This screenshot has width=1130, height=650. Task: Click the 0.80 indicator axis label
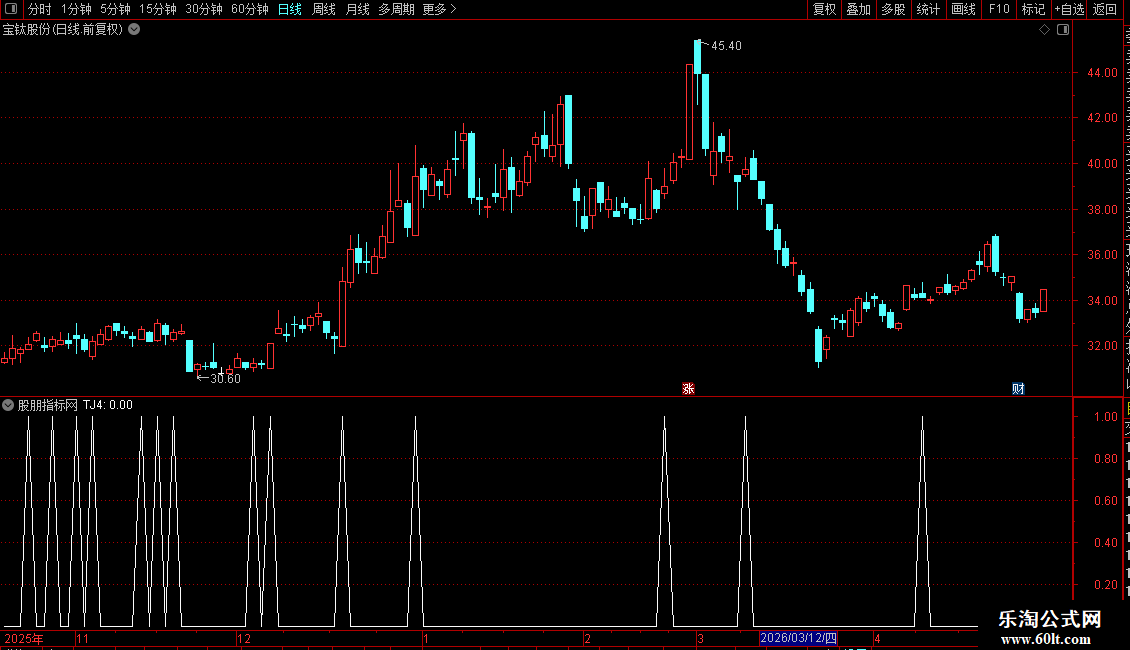click(1105, 458)
